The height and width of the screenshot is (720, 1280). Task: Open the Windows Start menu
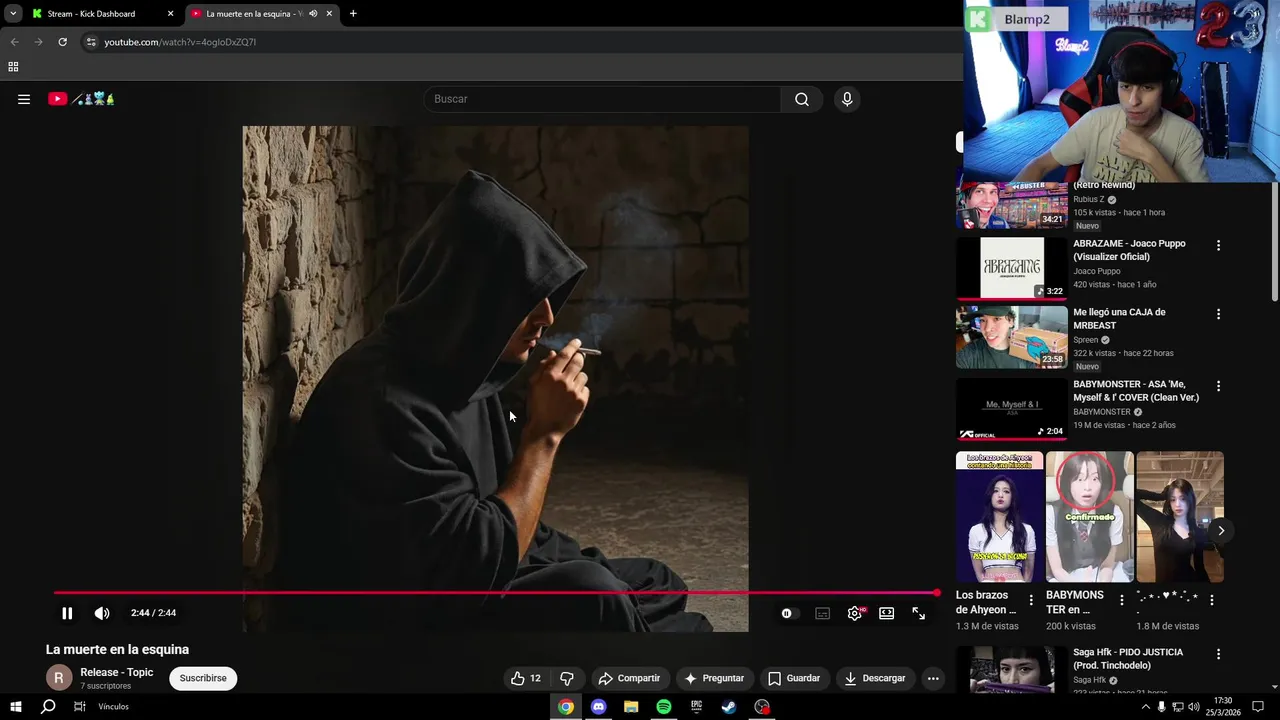click(16, 707)
